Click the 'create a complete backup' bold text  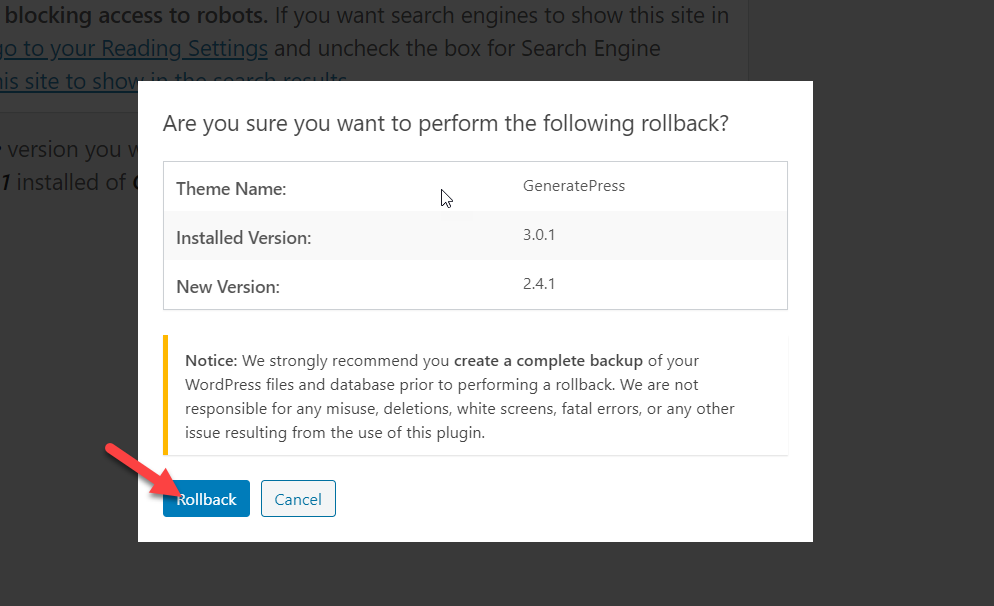548,361
